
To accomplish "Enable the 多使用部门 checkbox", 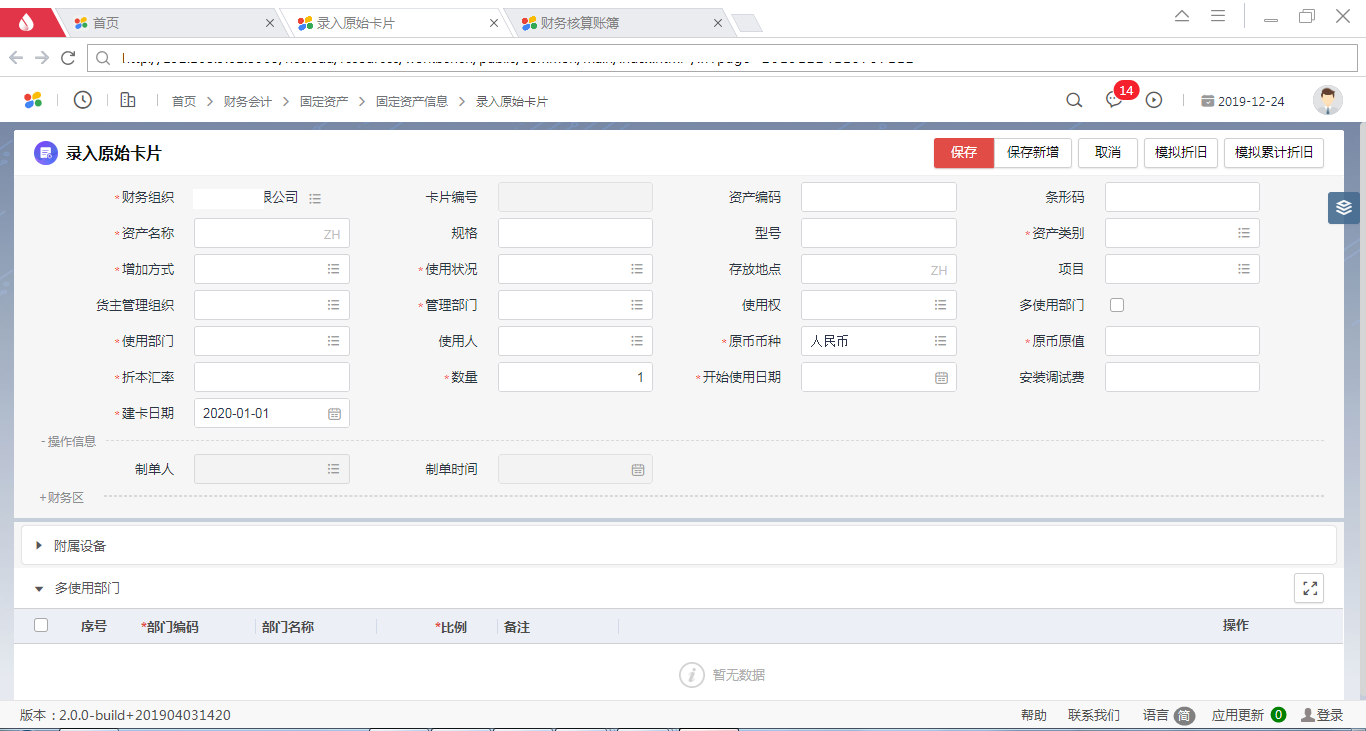I will pos(1117,305).
